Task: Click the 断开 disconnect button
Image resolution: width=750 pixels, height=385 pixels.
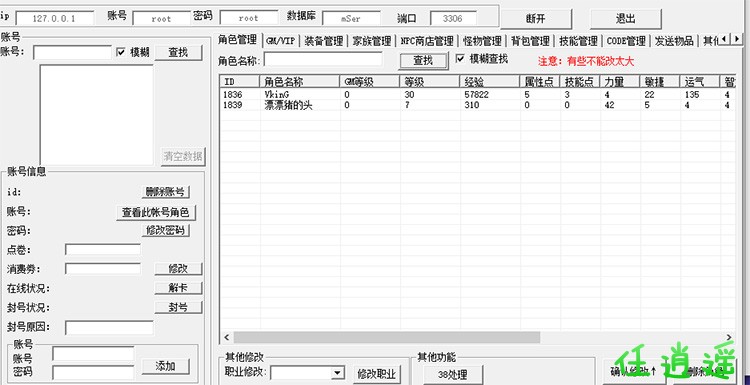Action: click(536, 19)
